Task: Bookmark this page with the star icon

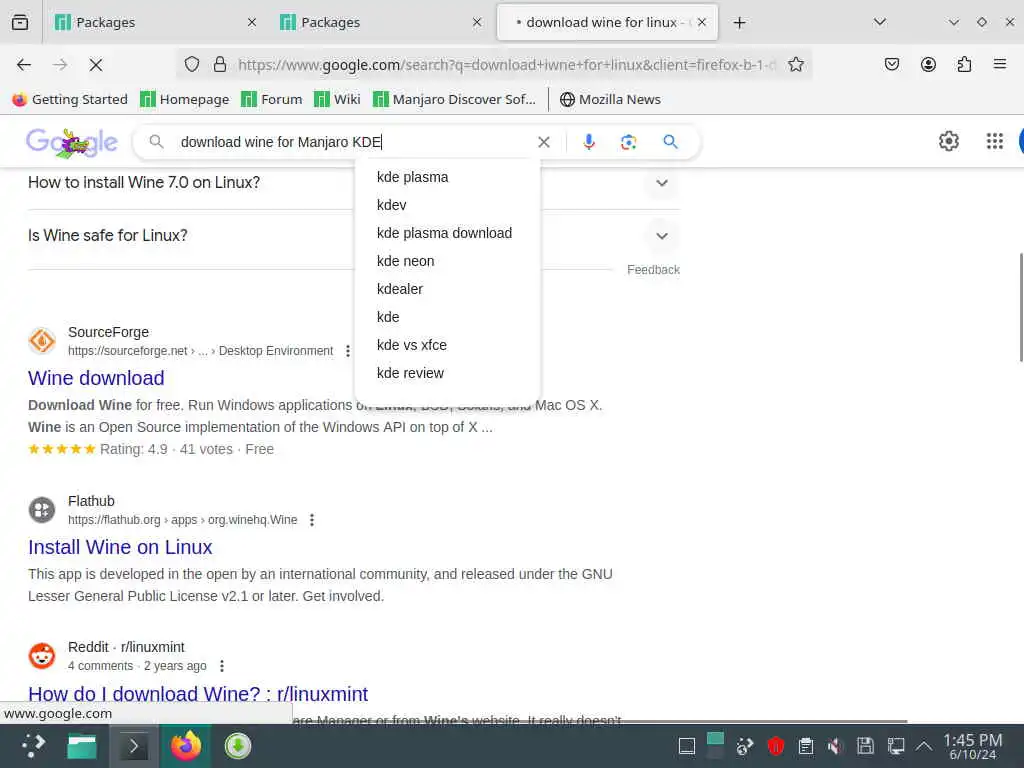Action: 795,64
